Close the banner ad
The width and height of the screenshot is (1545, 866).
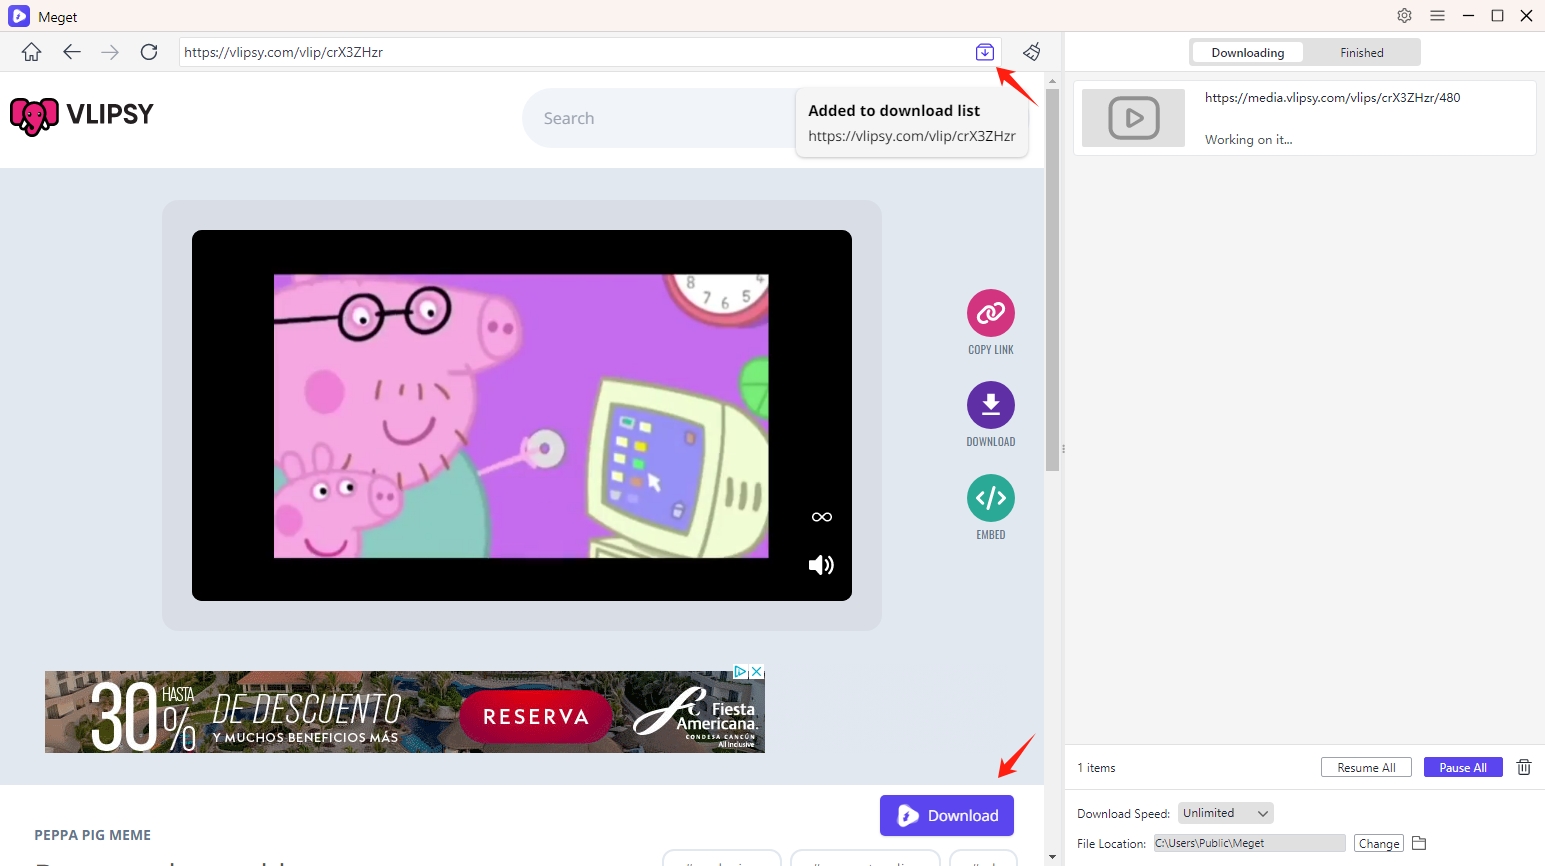[757, 672]
